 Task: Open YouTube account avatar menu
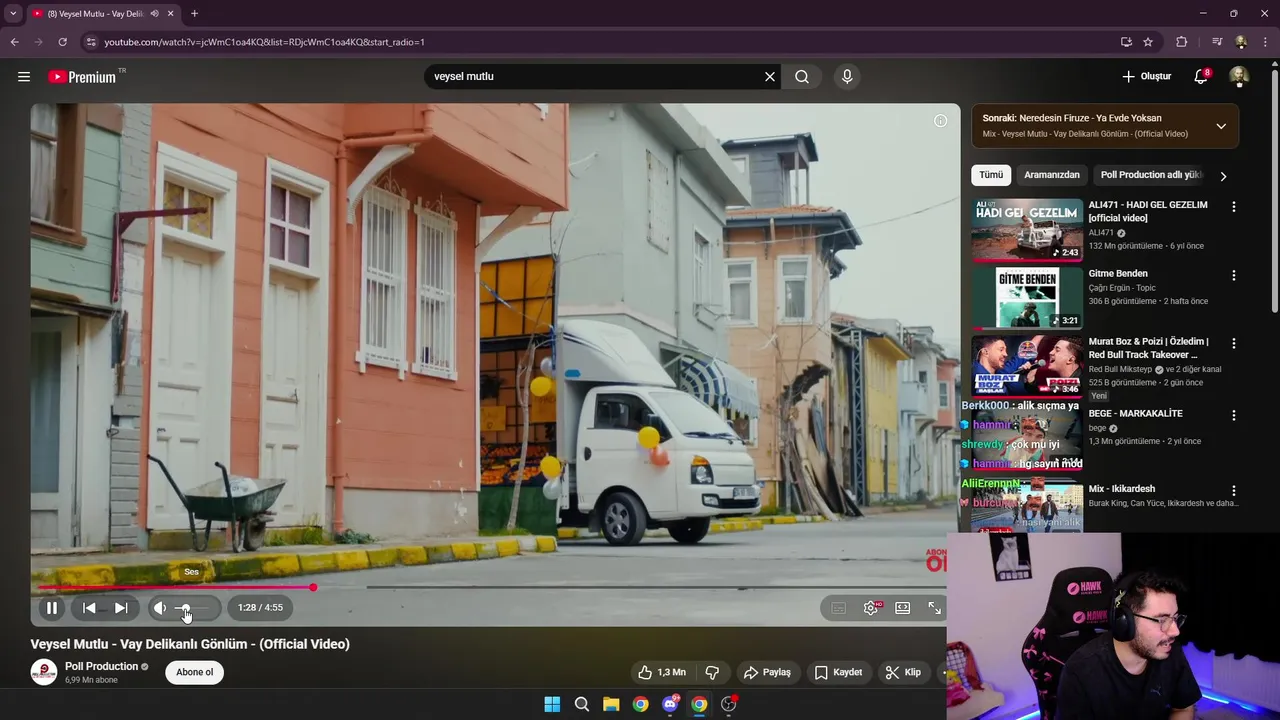coord(1239,76)
